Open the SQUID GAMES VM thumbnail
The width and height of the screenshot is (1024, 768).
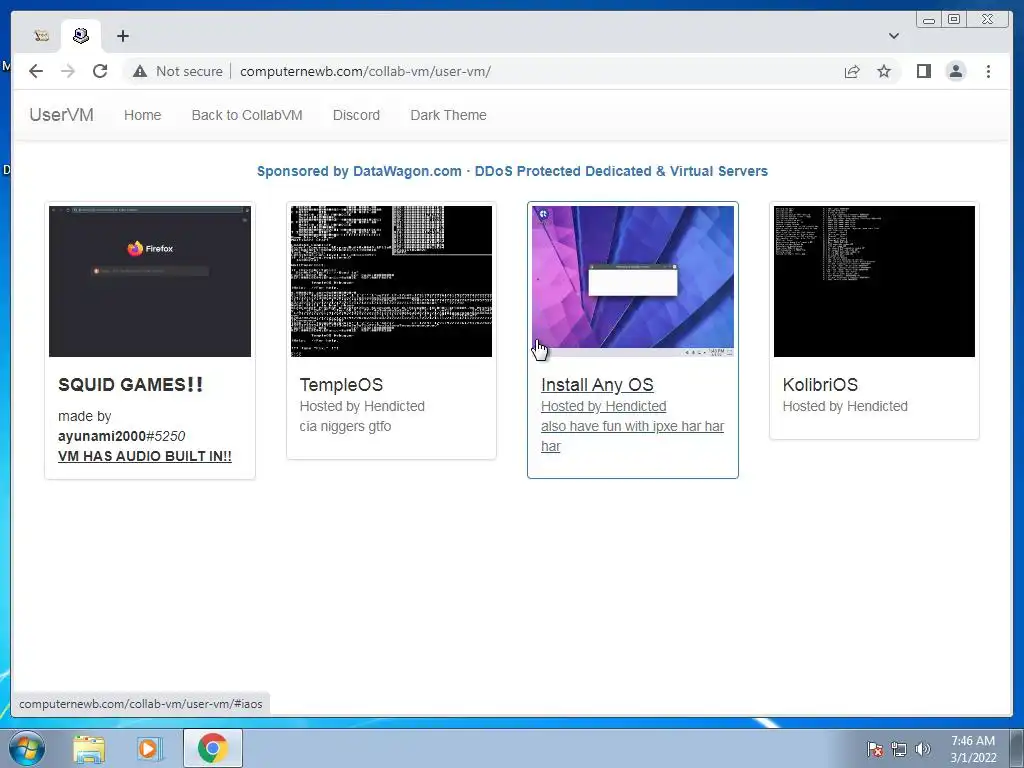[150, 281]
